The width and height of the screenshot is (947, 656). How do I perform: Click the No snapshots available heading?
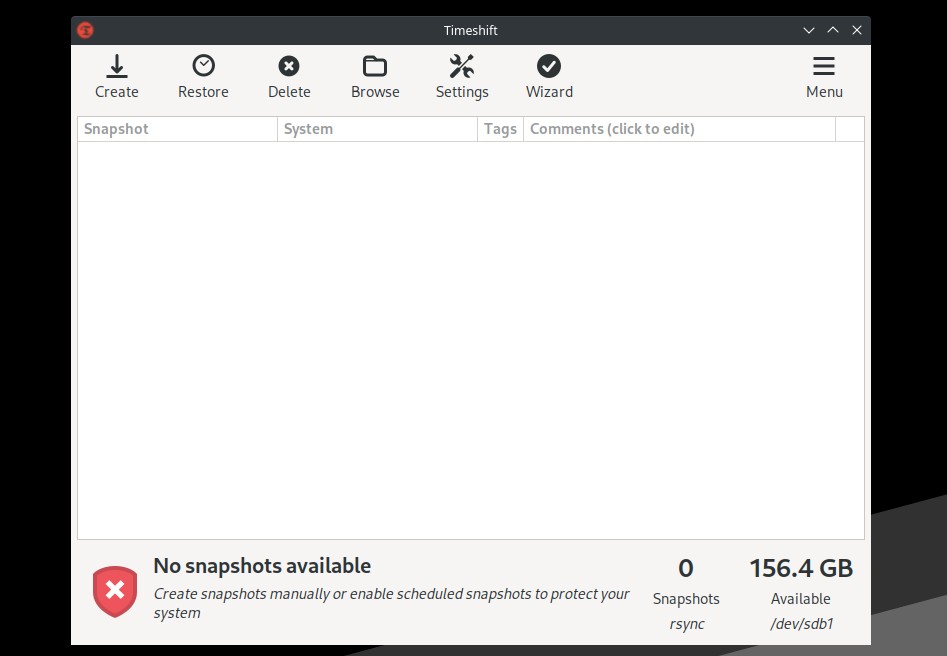coord(262,566)
